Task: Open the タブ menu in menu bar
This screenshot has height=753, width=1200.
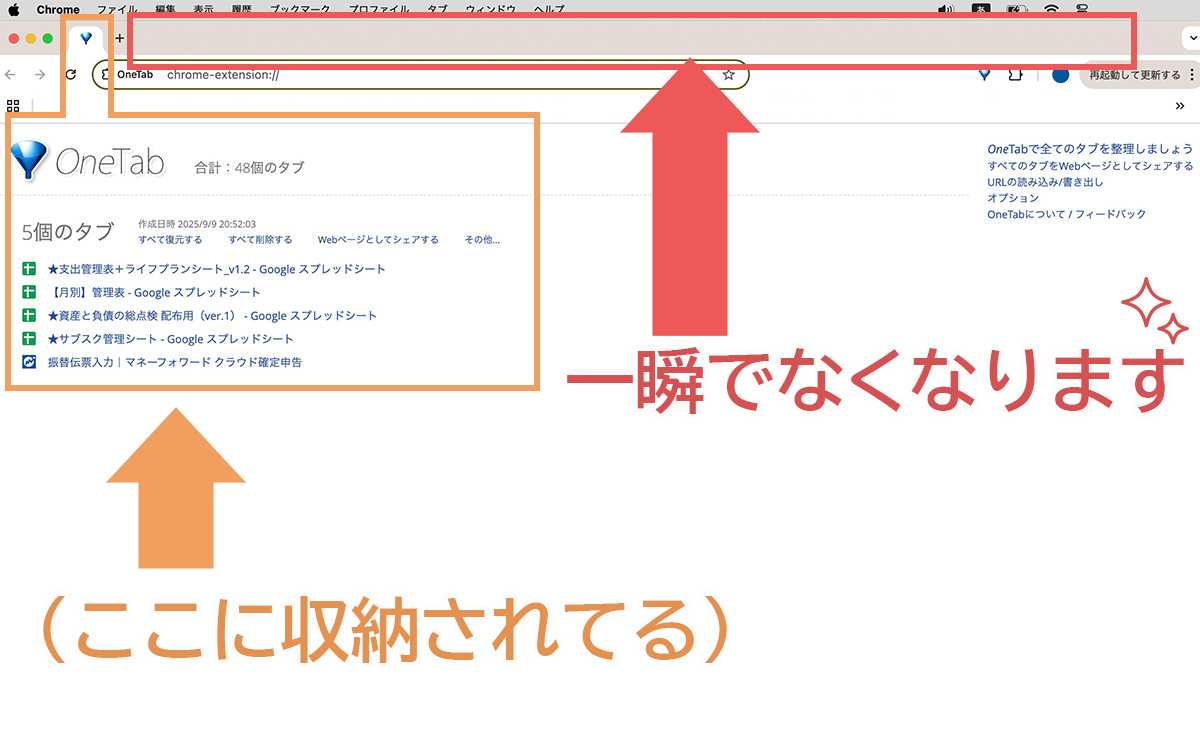Action: (x=437, y=9)
